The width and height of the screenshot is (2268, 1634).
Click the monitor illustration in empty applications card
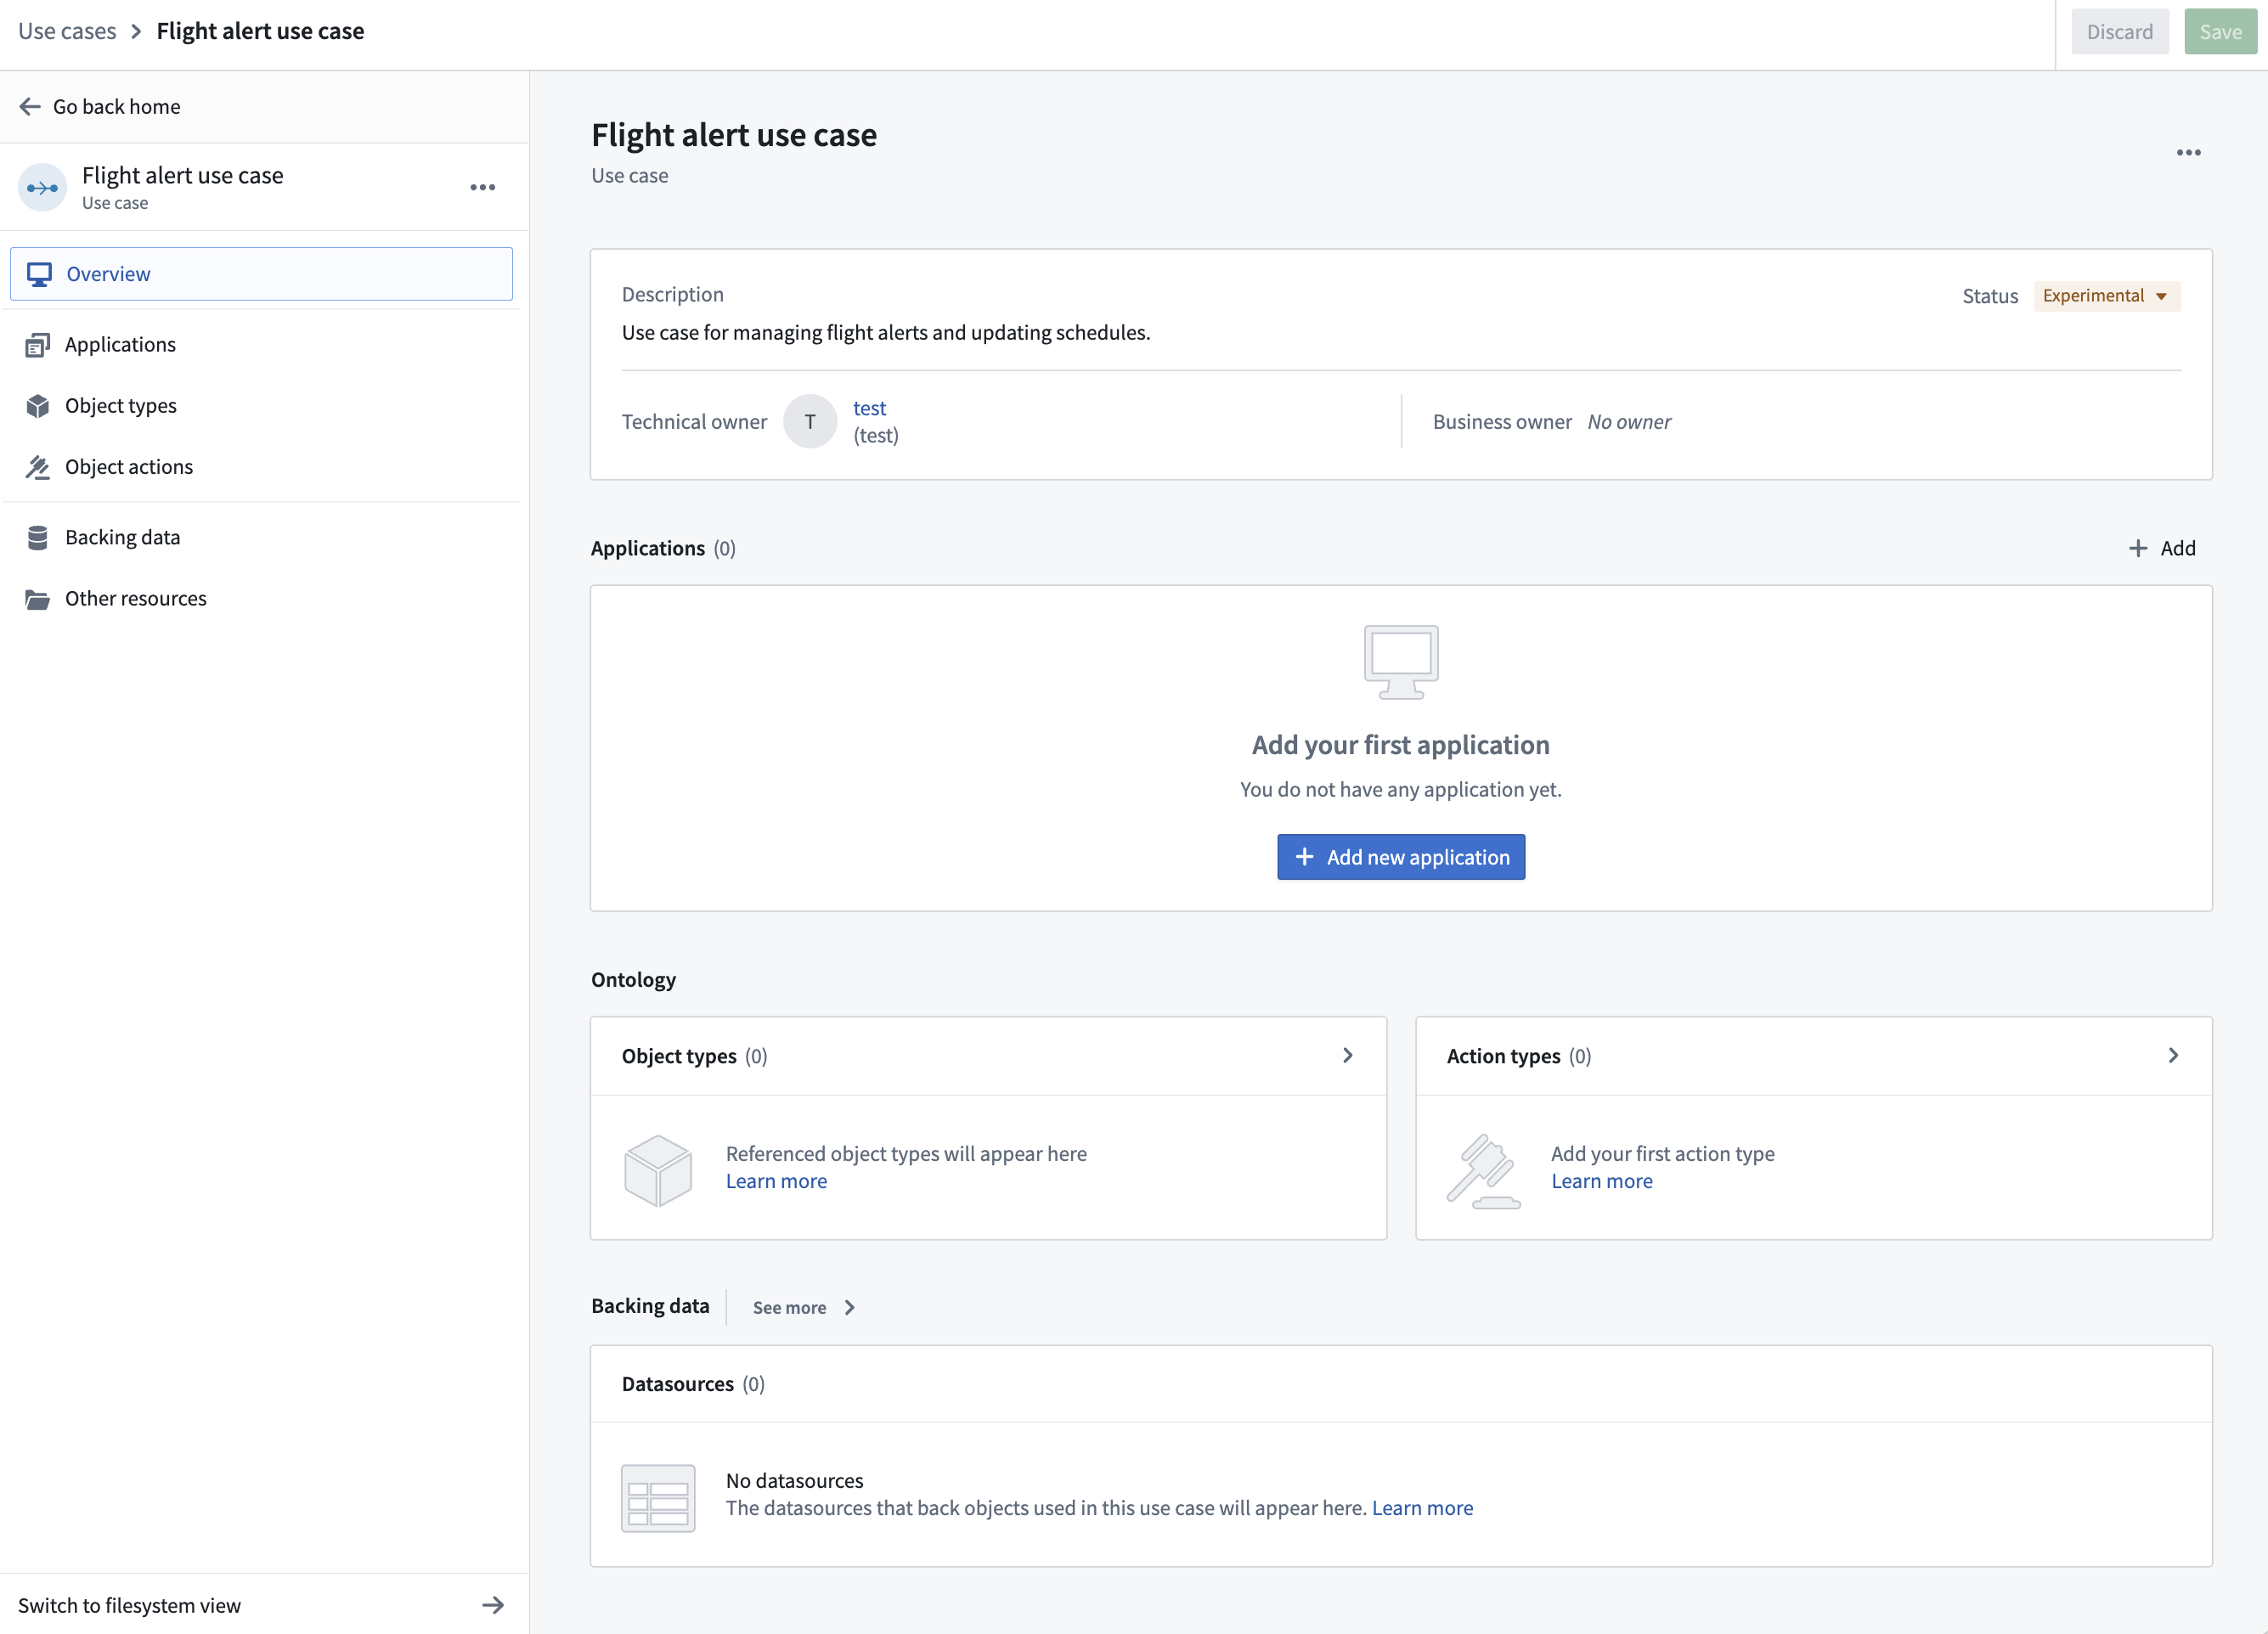click(x=1401, y=662)
